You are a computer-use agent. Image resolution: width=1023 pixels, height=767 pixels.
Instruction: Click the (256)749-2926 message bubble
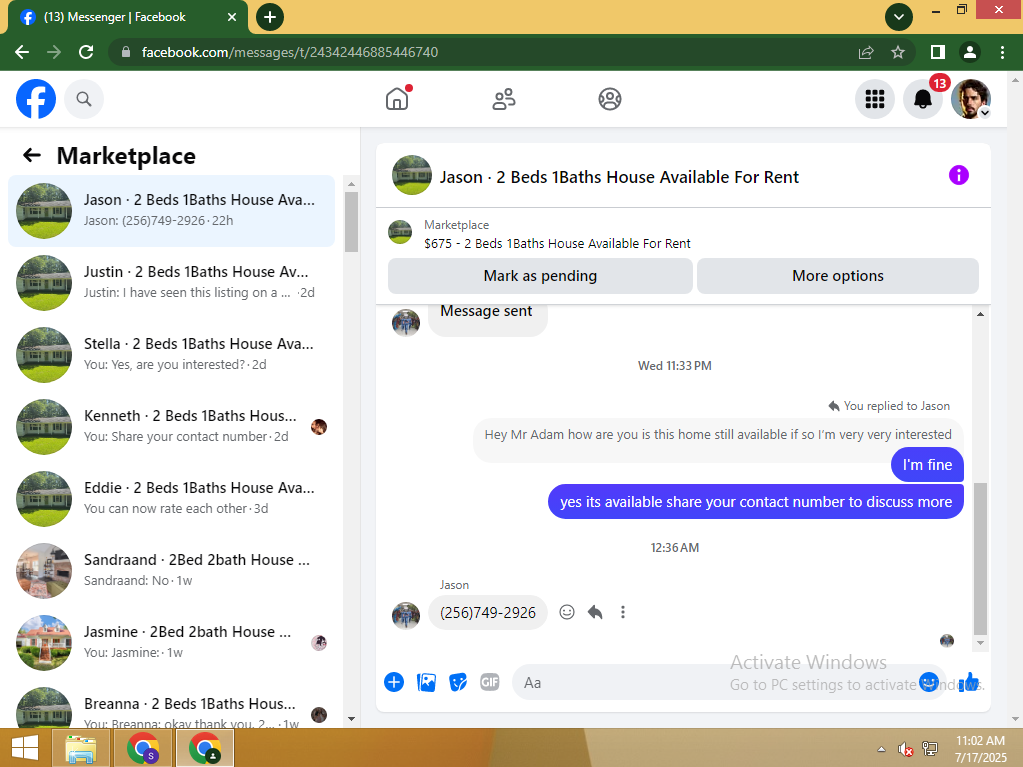click(x=487, y=612)
